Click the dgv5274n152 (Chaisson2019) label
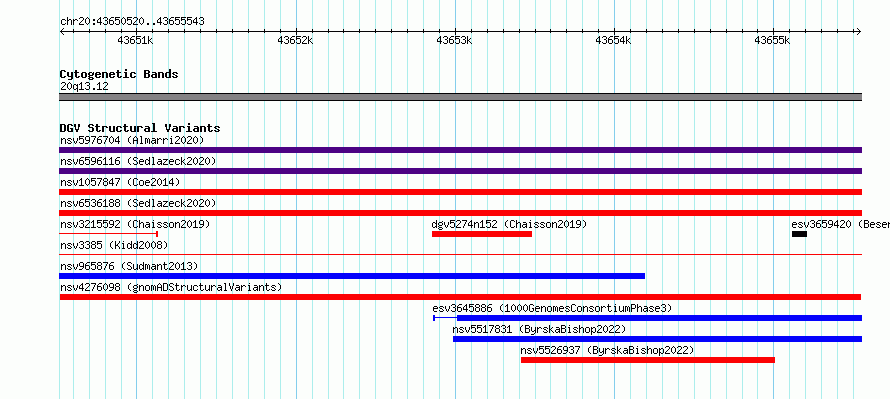Screen dimensions: 890x399 click(509, 224)
